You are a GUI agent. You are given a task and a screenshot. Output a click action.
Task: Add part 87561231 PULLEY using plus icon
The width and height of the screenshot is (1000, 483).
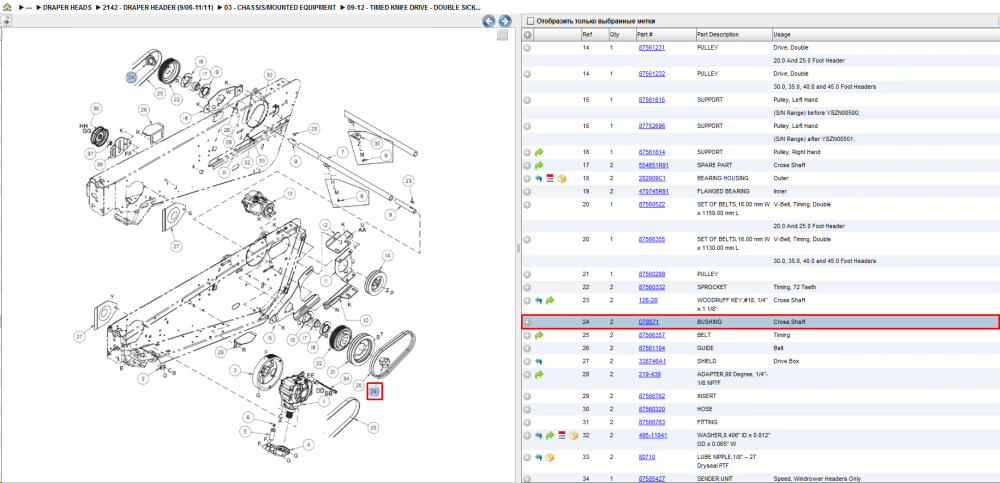(x=527, y=48)
